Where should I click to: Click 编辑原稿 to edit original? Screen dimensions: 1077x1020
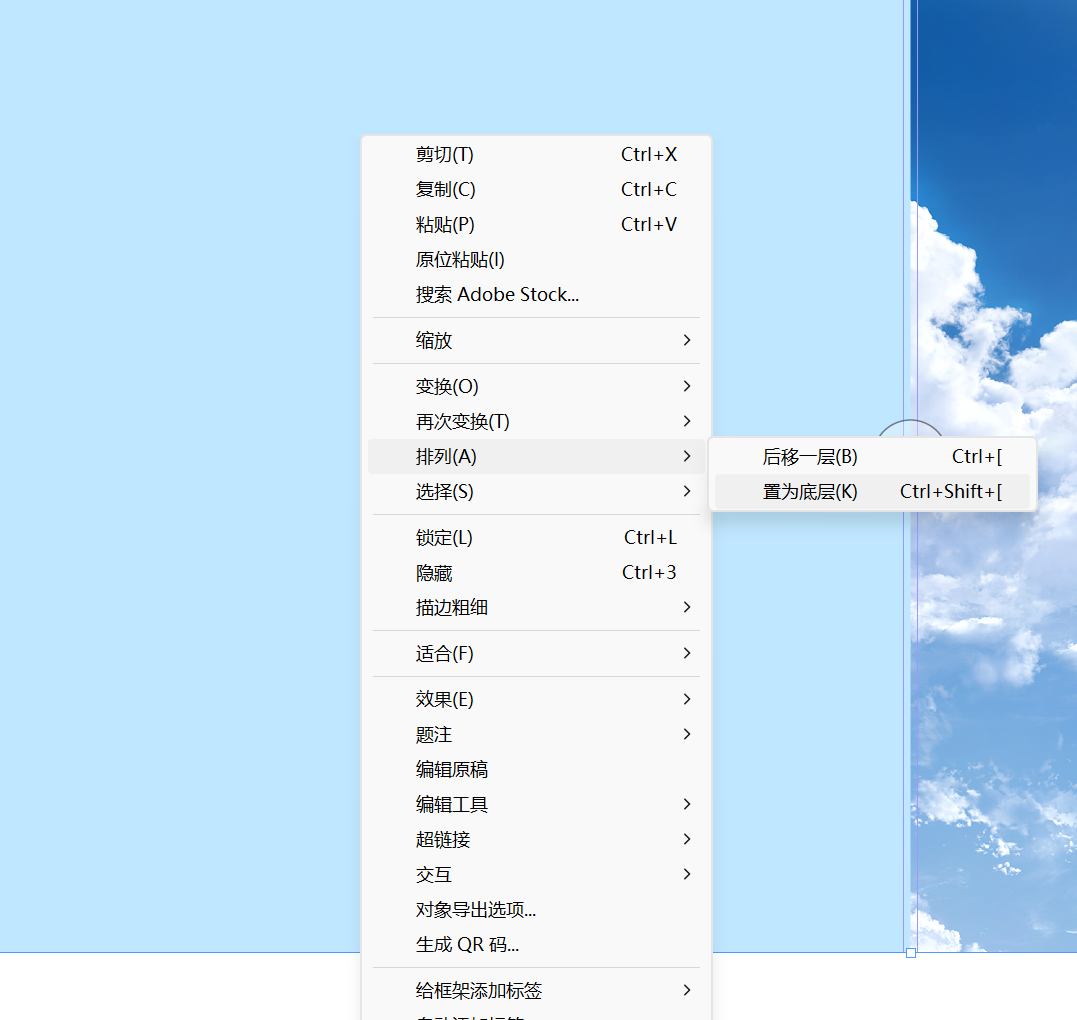(452, 770)
